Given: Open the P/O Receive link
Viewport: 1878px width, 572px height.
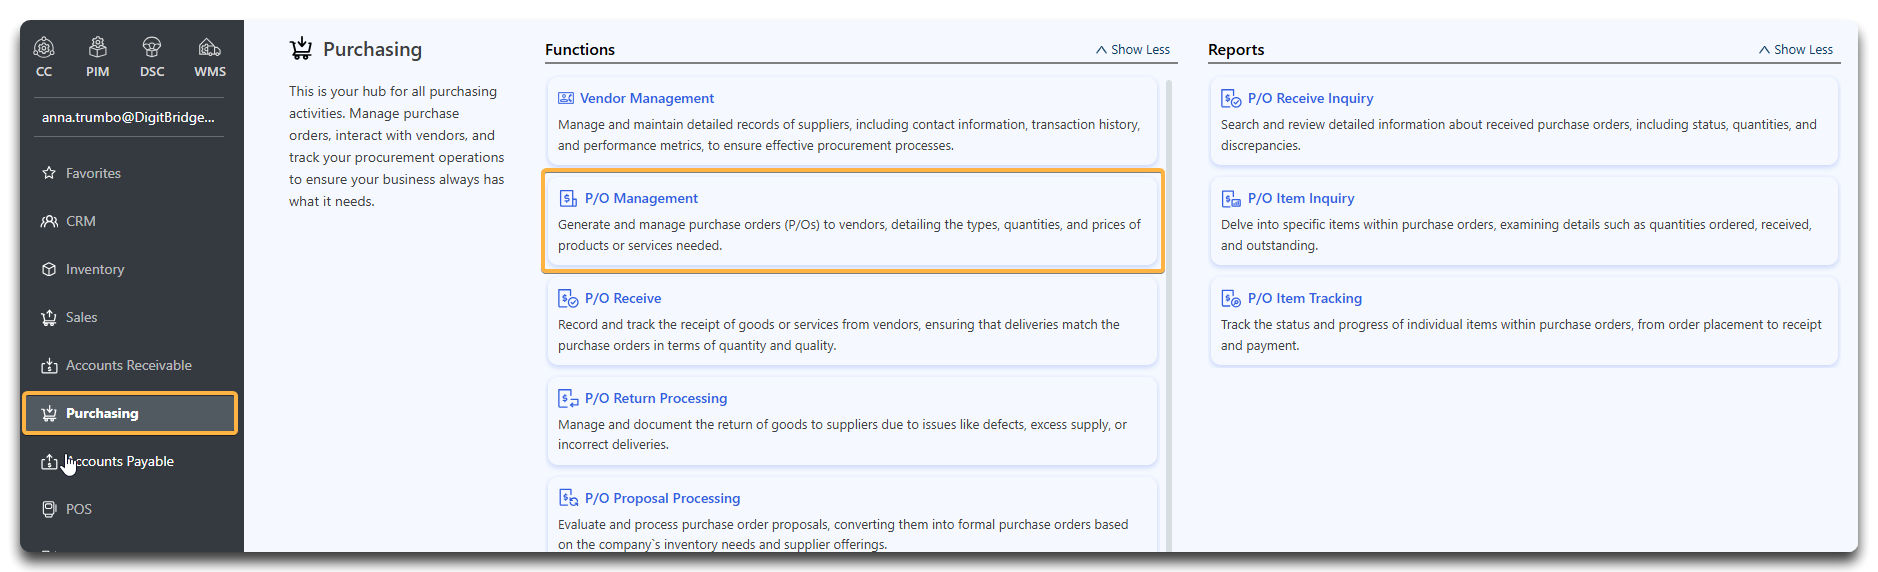Looking at the screenshot, I should click(x=623, y=298).
